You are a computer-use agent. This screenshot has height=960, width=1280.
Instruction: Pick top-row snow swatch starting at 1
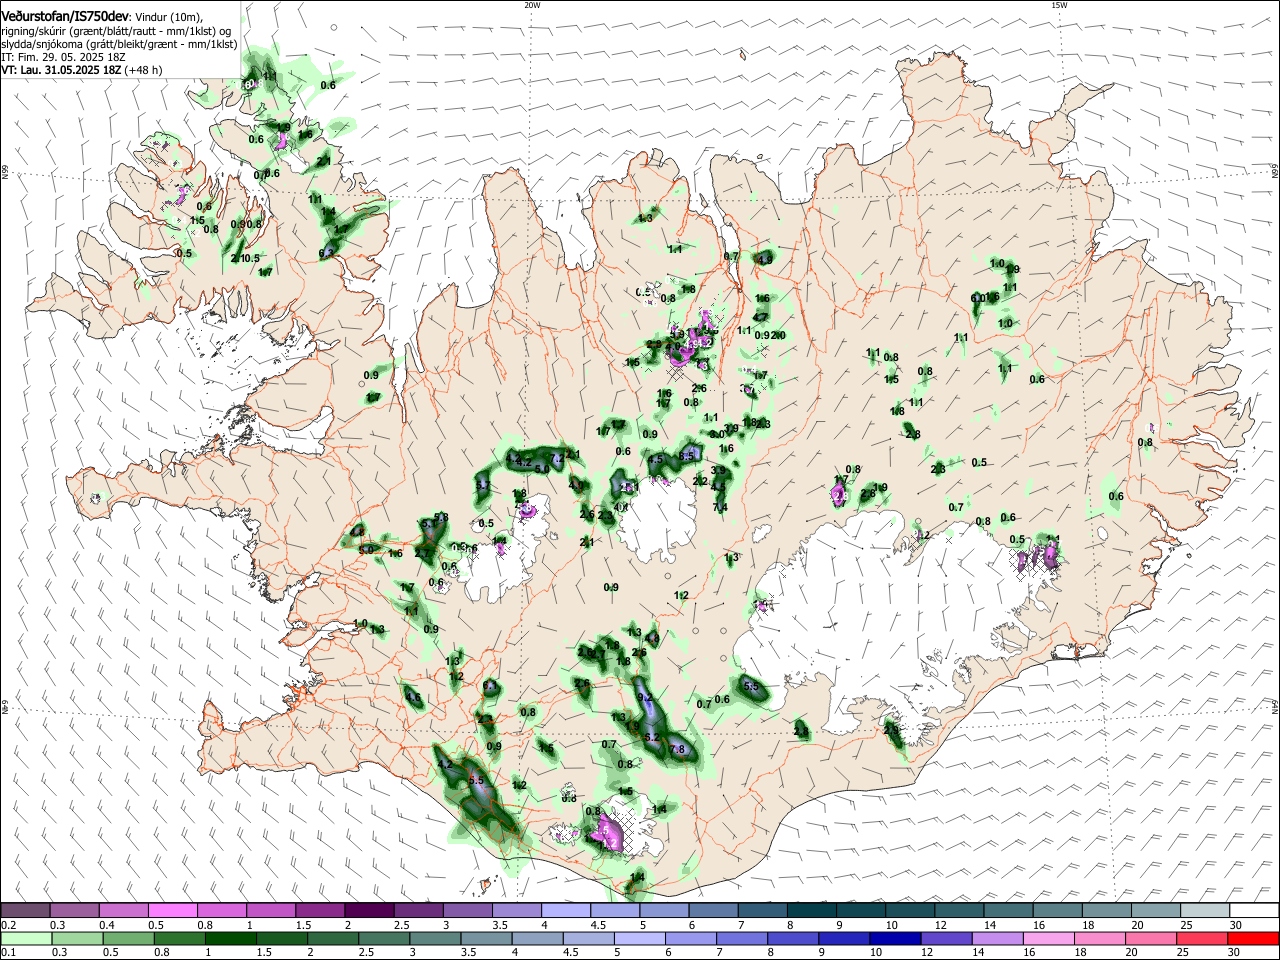(270, 911)
